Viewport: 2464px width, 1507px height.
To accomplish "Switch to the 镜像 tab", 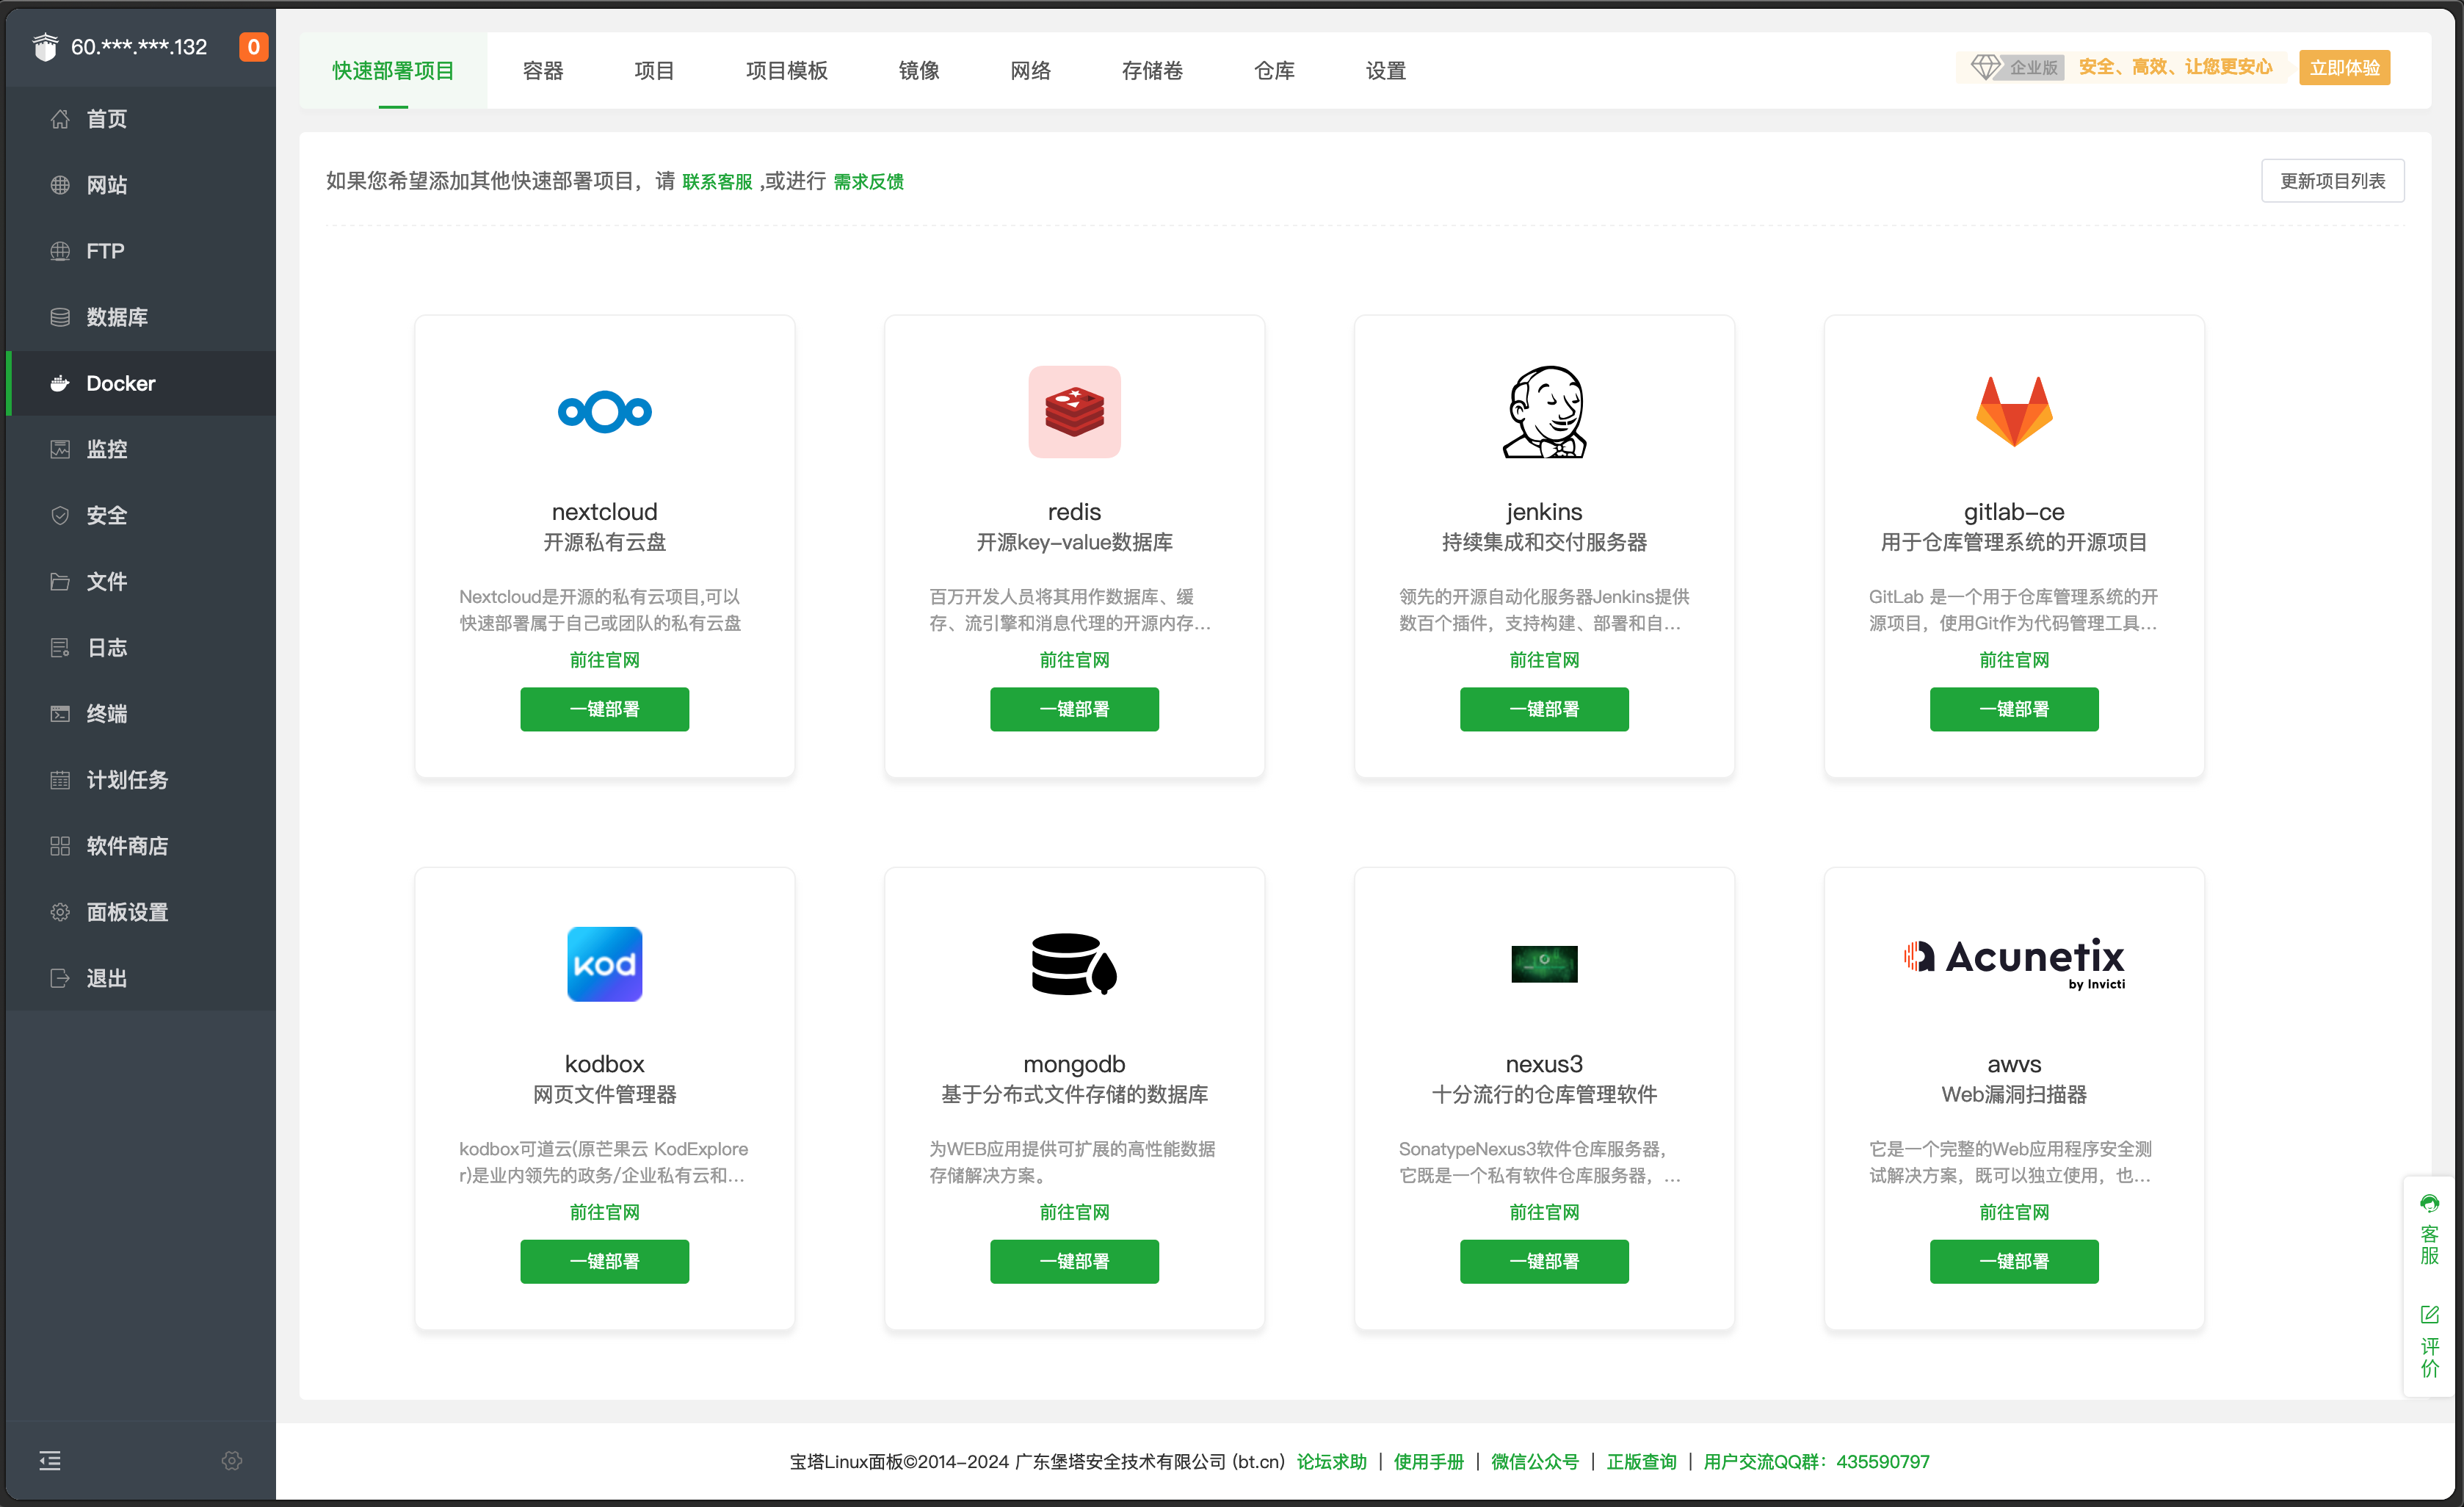I will [919, 70].
